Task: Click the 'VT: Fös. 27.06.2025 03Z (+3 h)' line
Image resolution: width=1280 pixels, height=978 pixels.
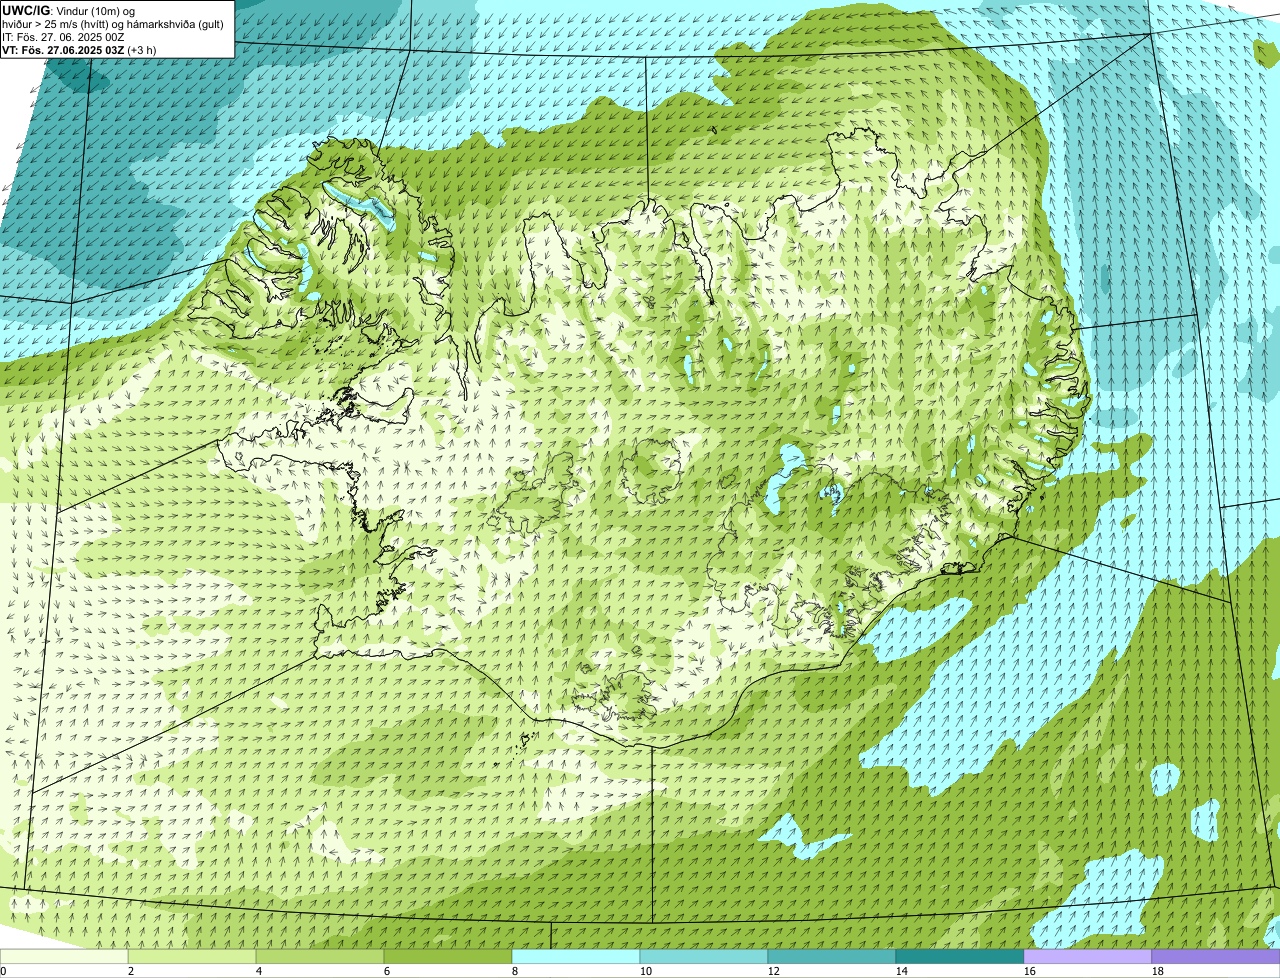Action: pyautogui.click(x=79, y=50)
